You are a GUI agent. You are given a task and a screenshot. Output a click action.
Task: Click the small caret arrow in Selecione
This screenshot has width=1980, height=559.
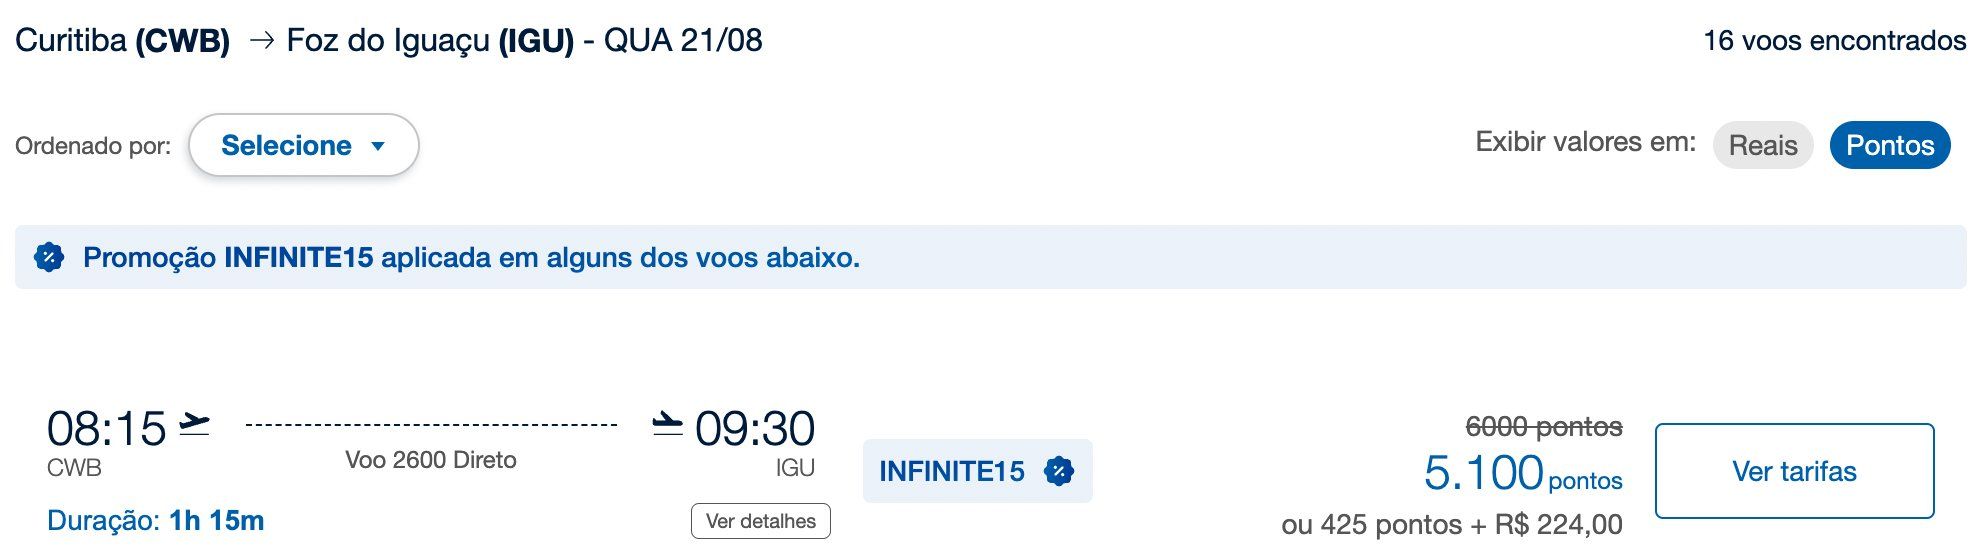coord(378,146)
